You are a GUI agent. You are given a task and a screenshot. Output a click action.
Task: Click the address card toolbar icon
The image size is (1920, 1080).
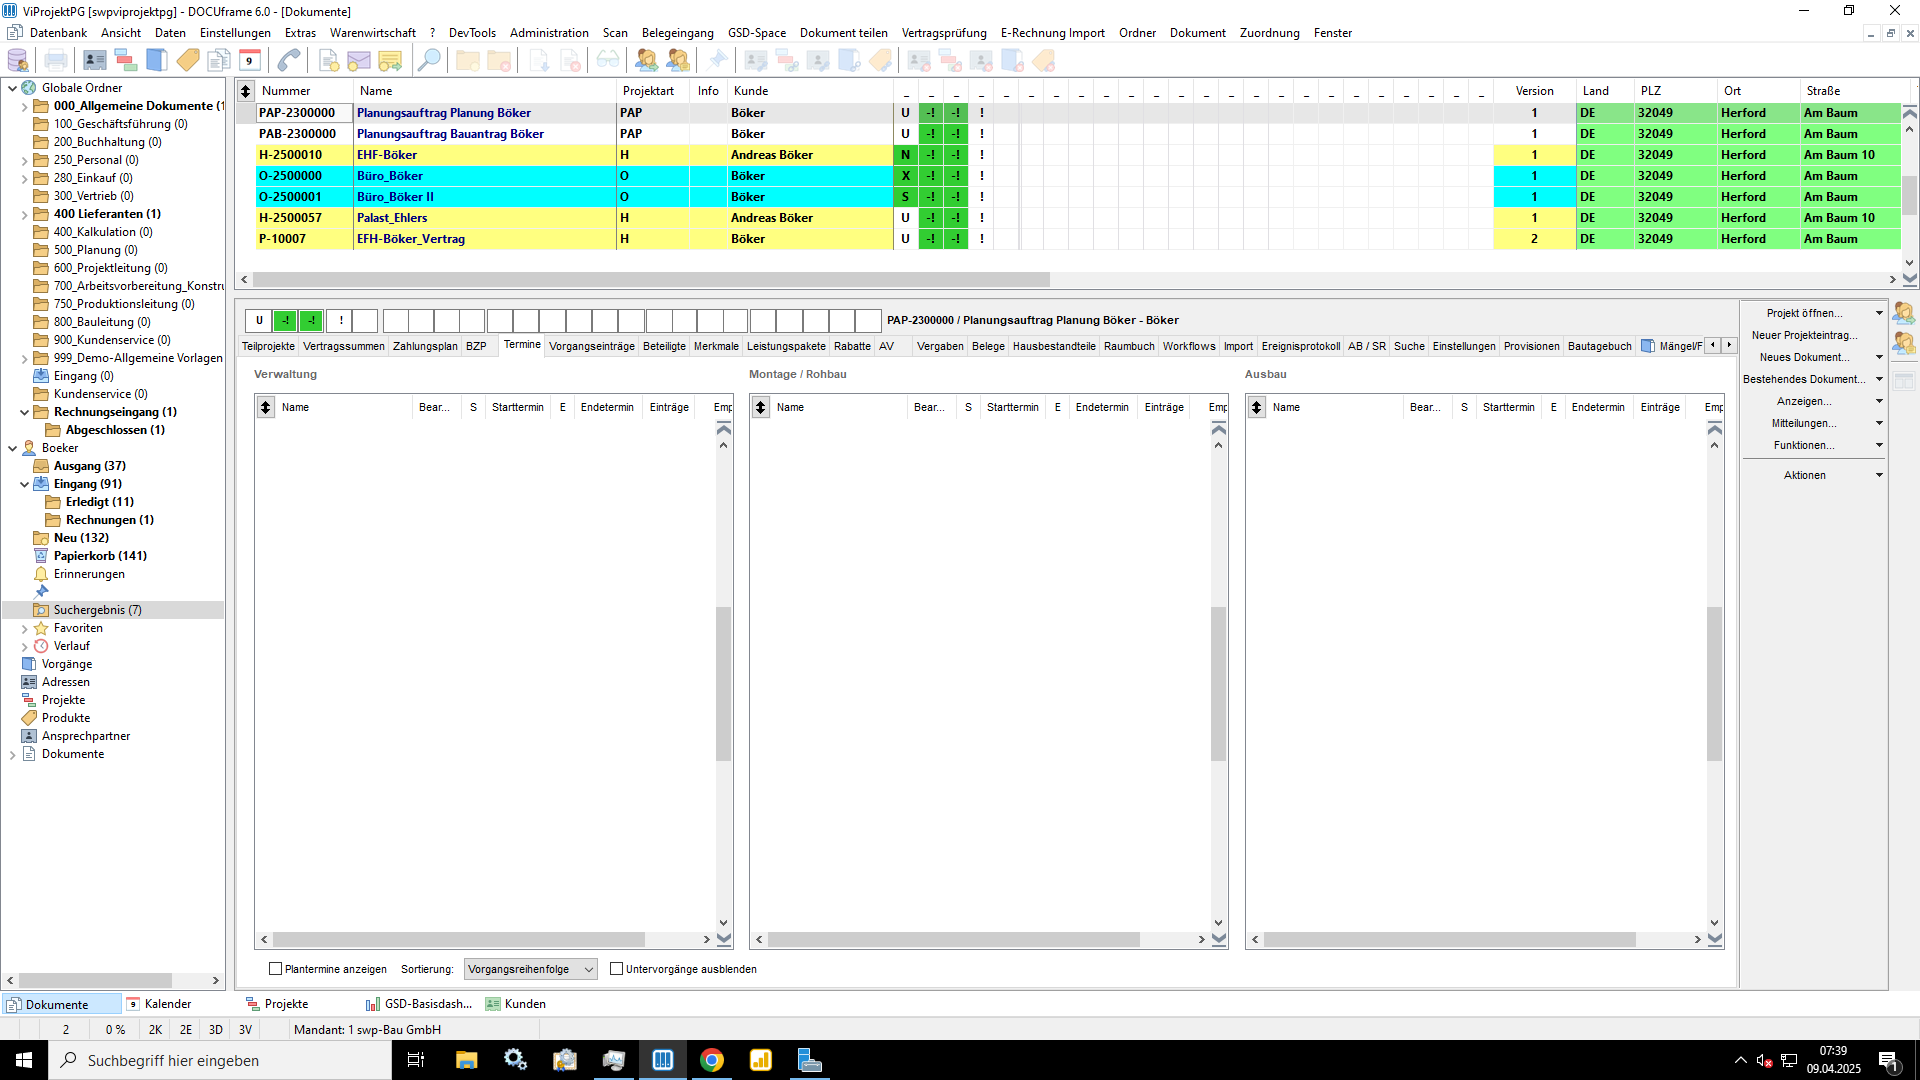[x=95, y=61]
